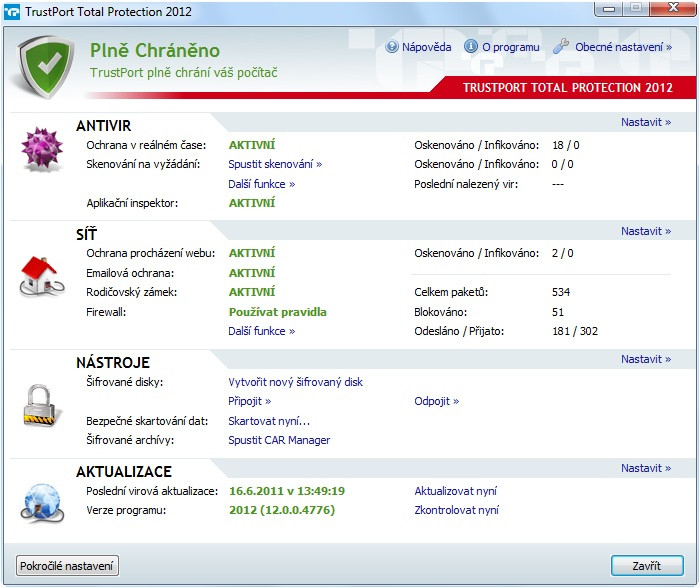Toggle AKTIVNÍ status for Emailová ochrana

point(252,273)
